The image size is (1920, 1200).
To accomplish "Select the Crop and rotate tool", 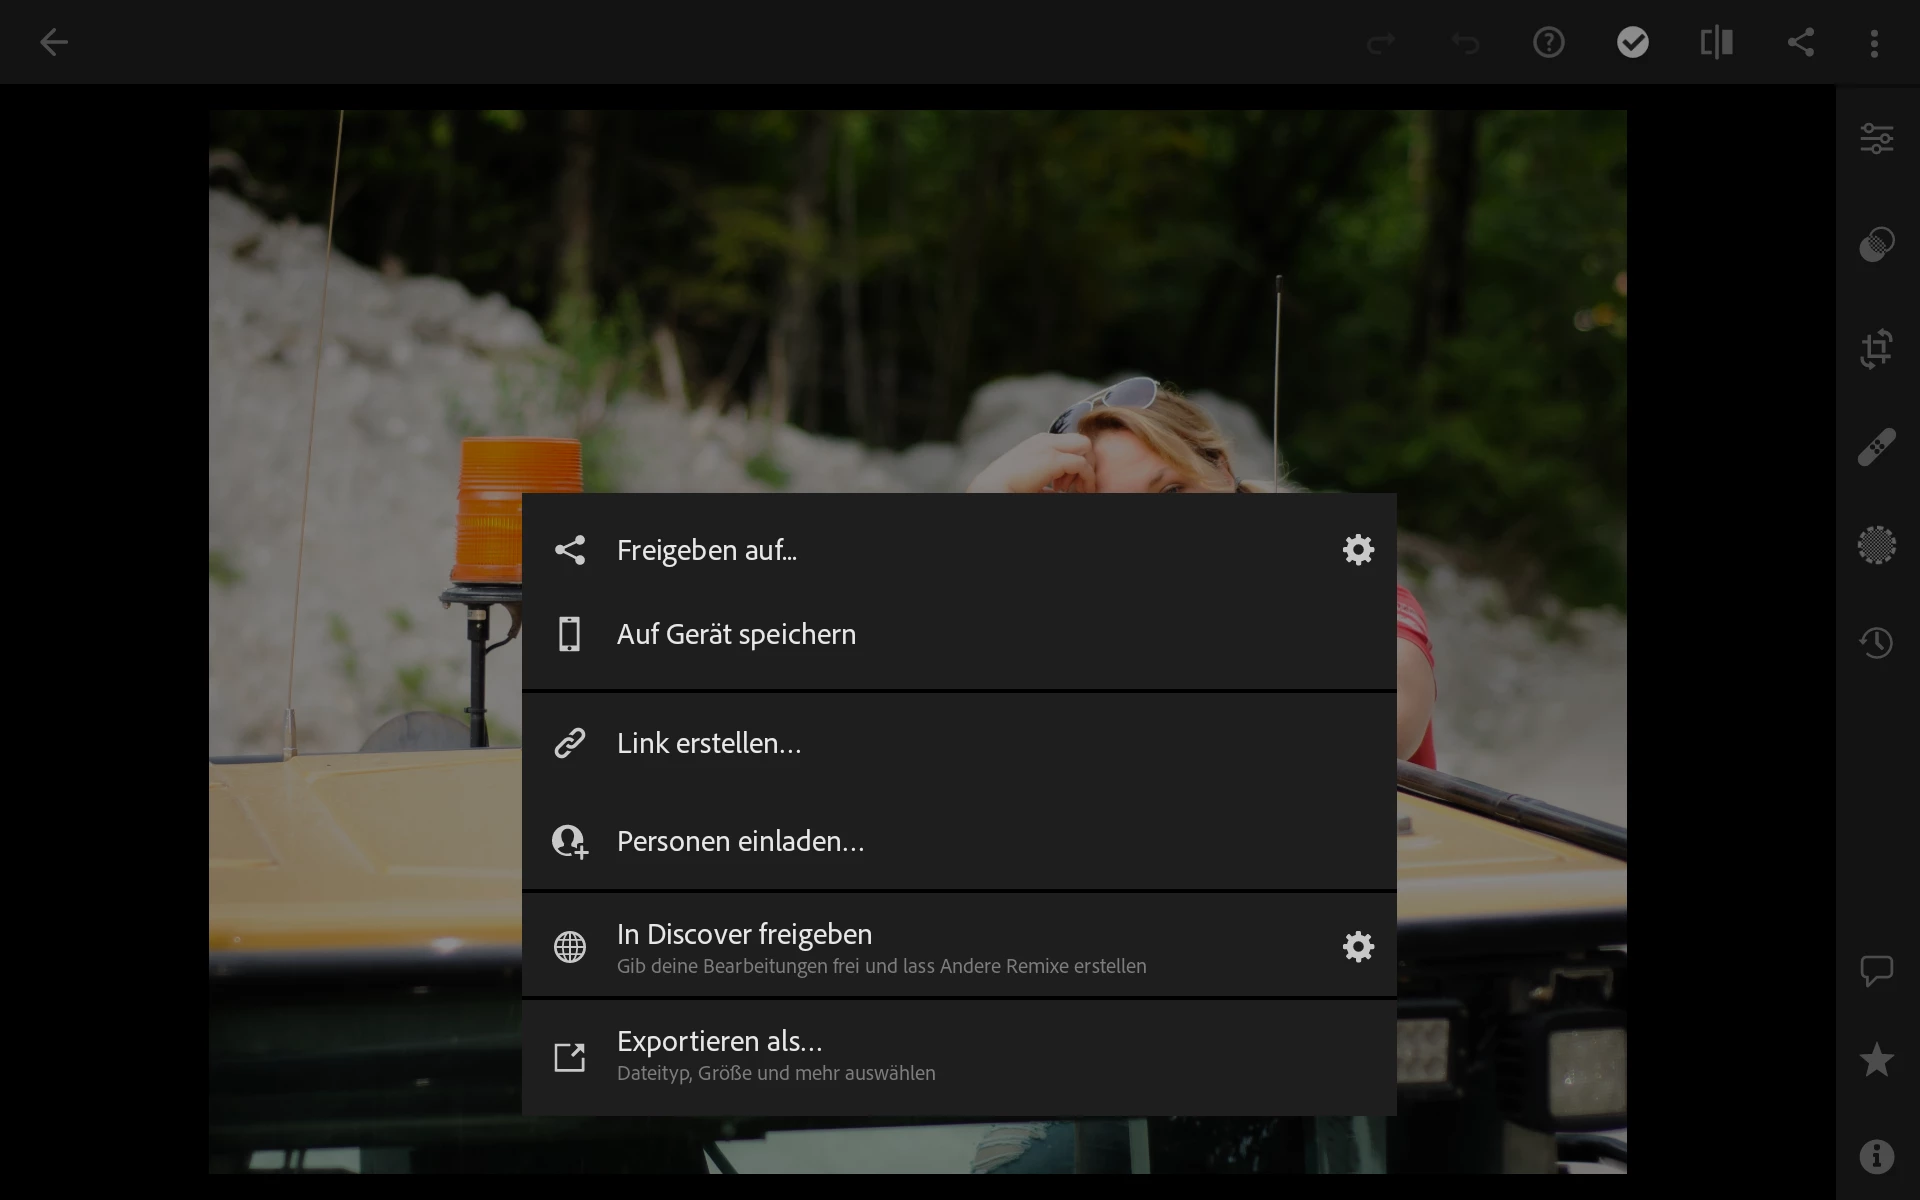I will point(1876,349).
